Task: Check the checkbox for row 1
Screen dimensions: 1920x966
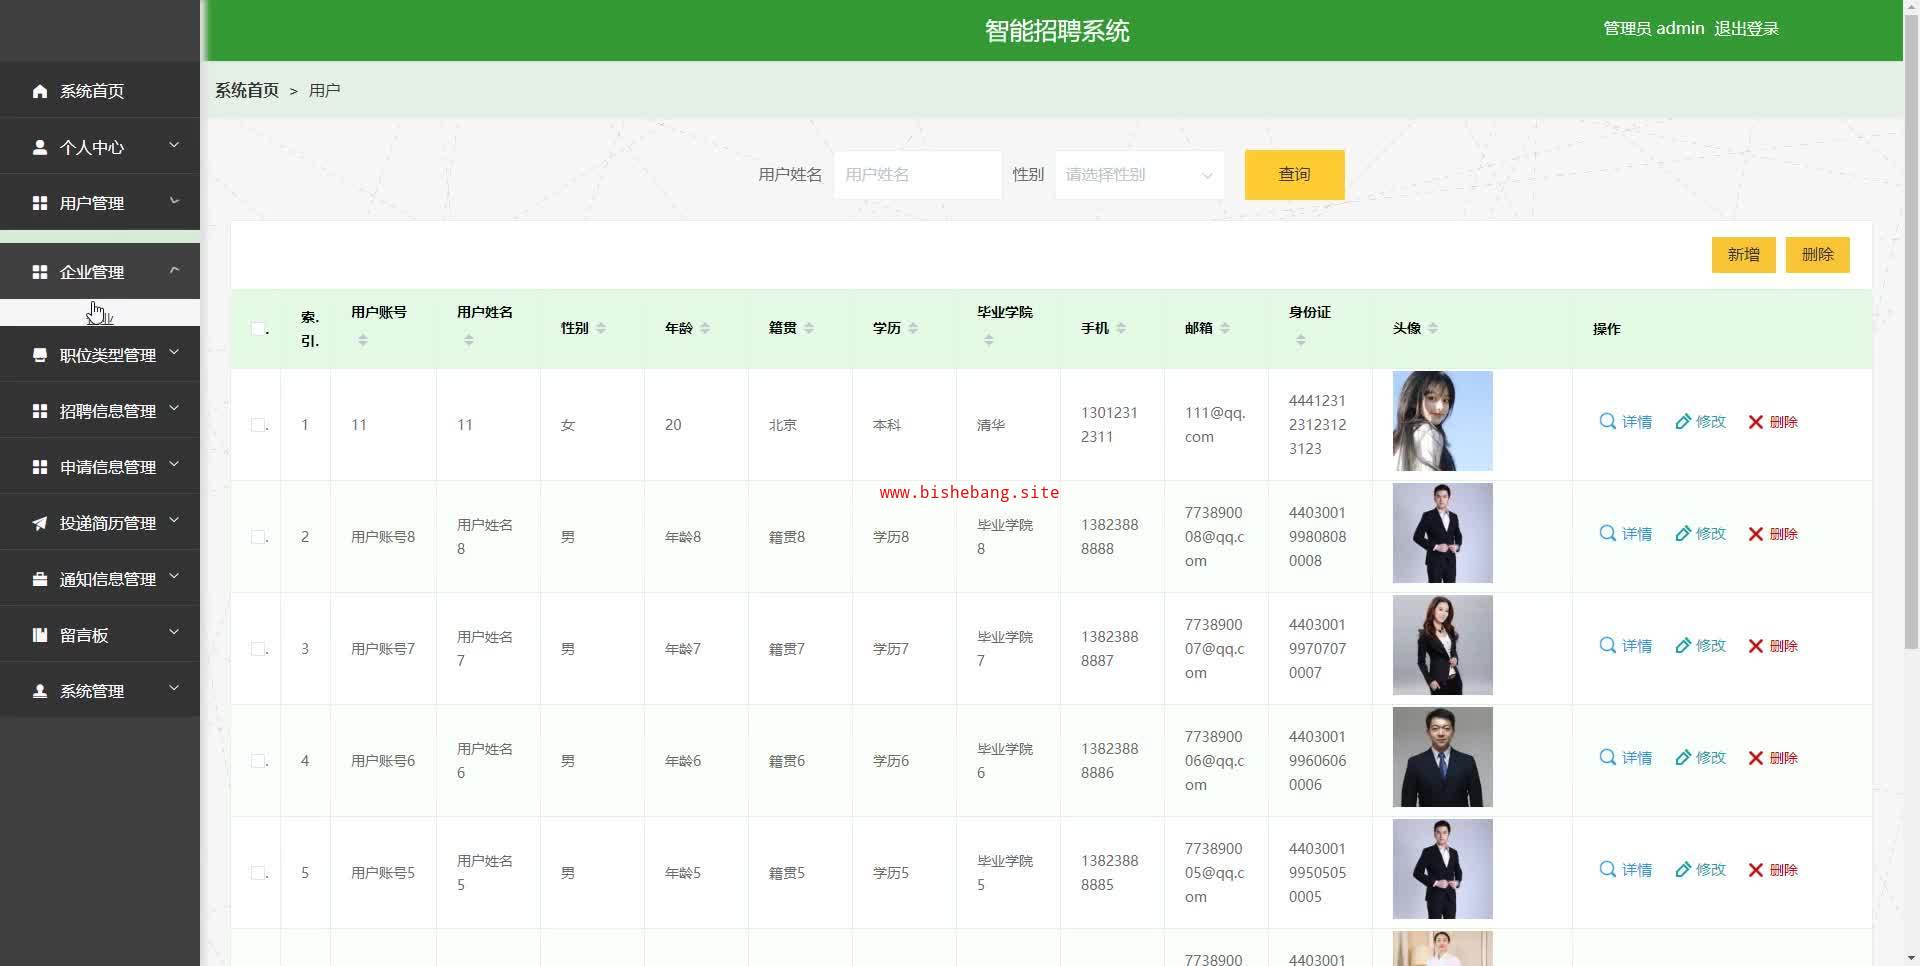Action: coord(258,425)
